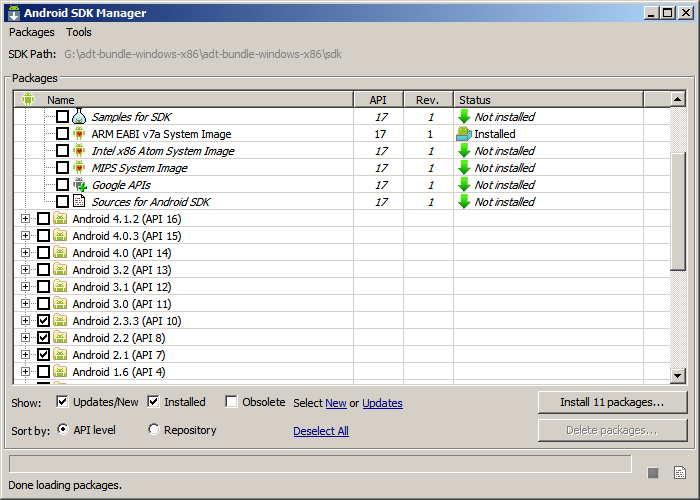Click the Android 3.0 (API 11) folder icon
700x500 pixels.
[x=60, y=303]
